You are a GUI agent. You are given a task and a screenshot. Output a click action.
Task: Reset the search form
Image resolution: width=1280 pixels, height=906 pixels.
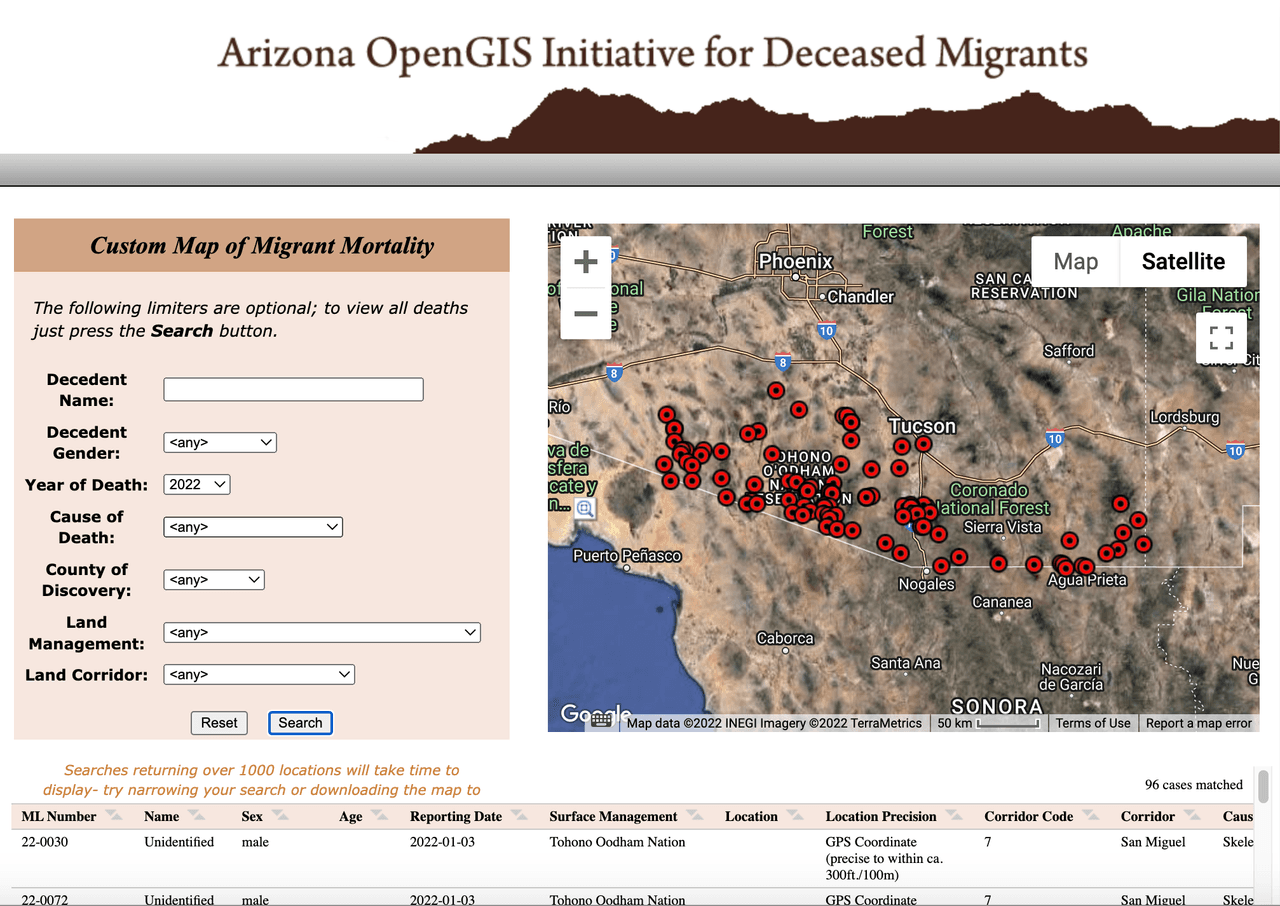point(219,722)
